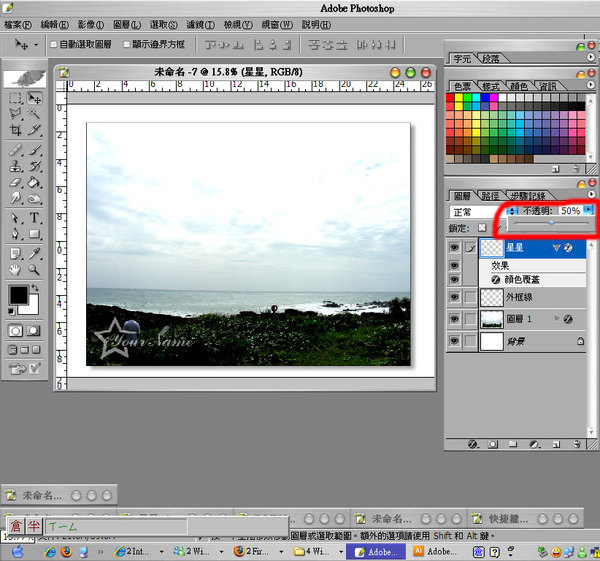Select the Eyedropper tool

(x=34, y=253)
